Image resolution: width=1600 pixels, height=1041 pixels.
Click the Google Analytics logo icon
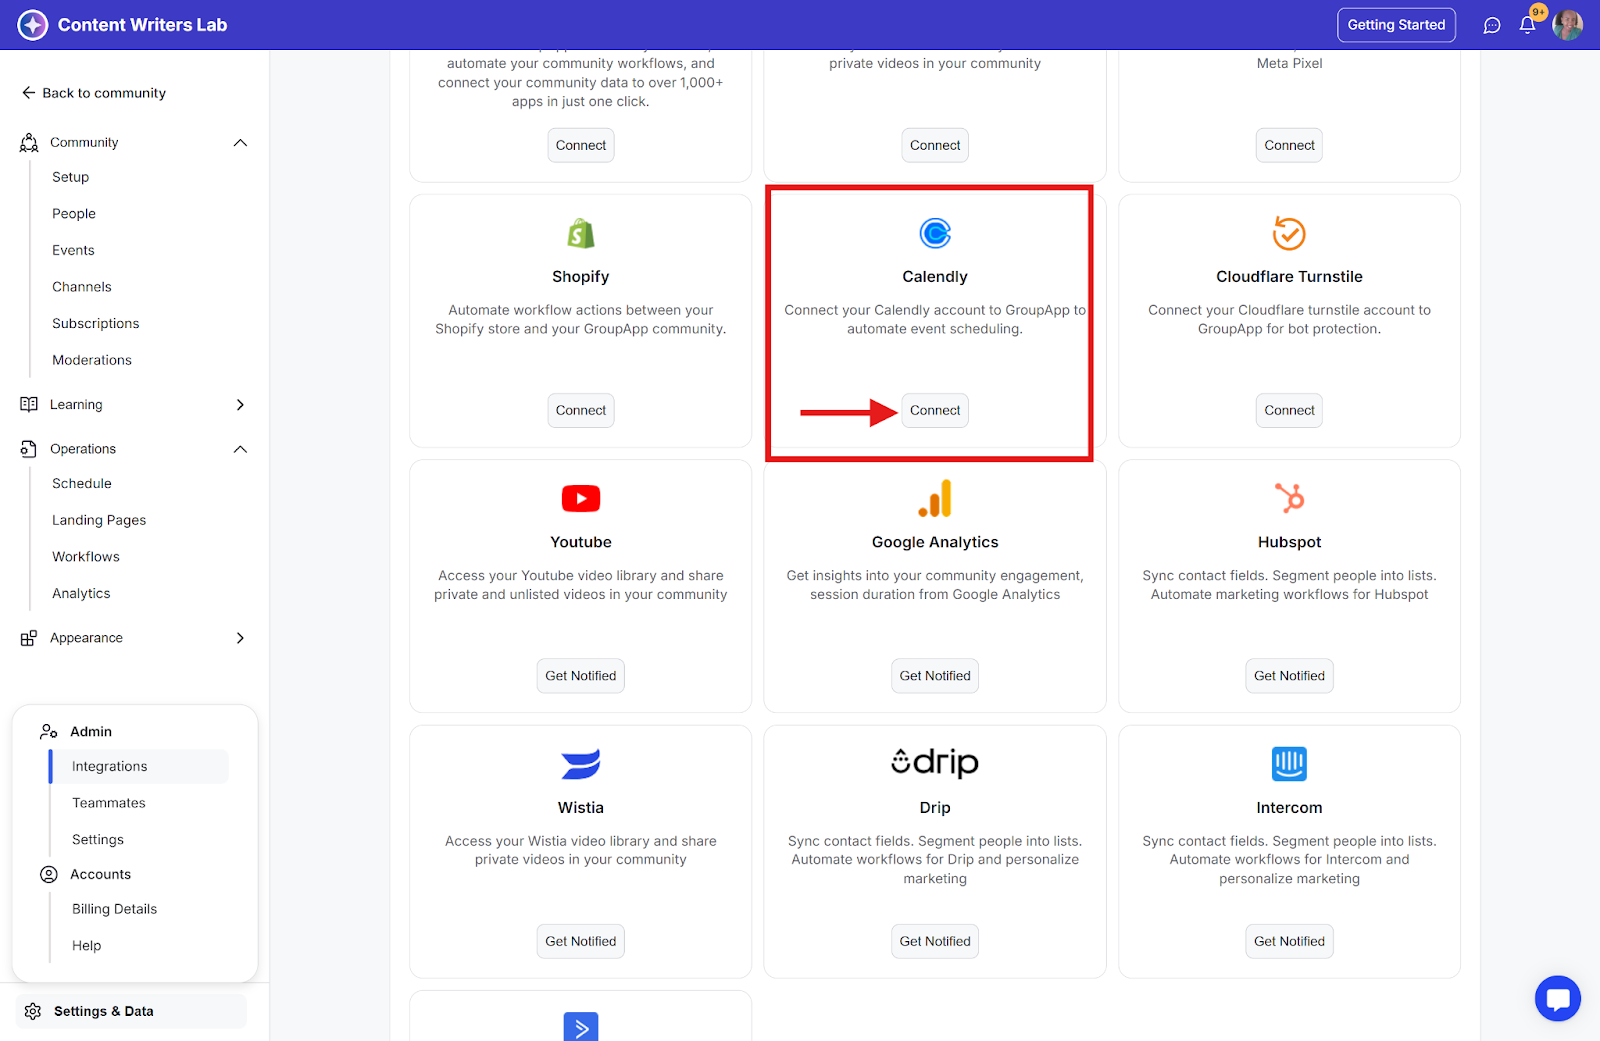[935, 498]
